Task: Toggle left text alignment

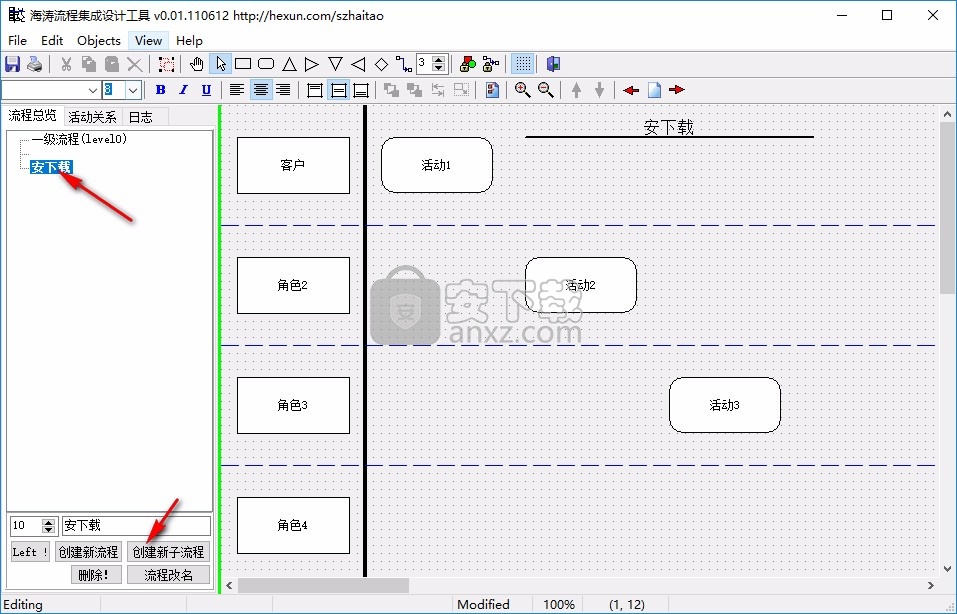Action: coord(237,90)
